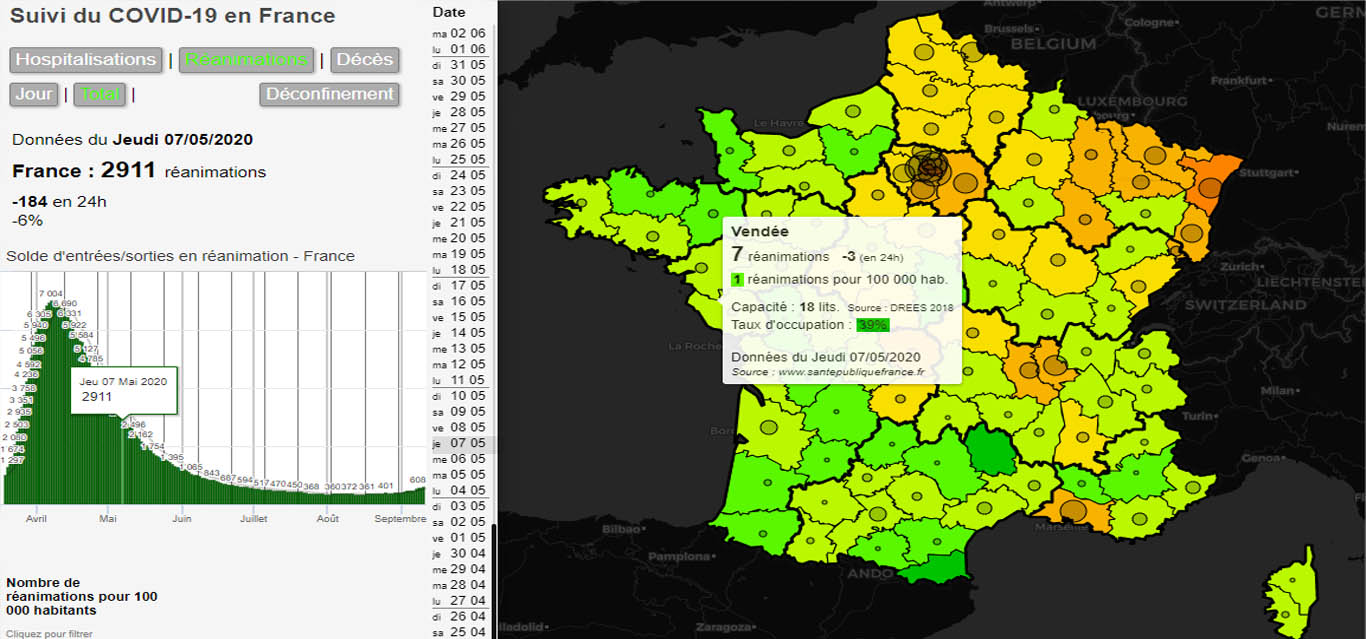Viewport: 1366px width, 639px height.
Task: Choose je 07 05 in the date column
Action: (460, 443)
